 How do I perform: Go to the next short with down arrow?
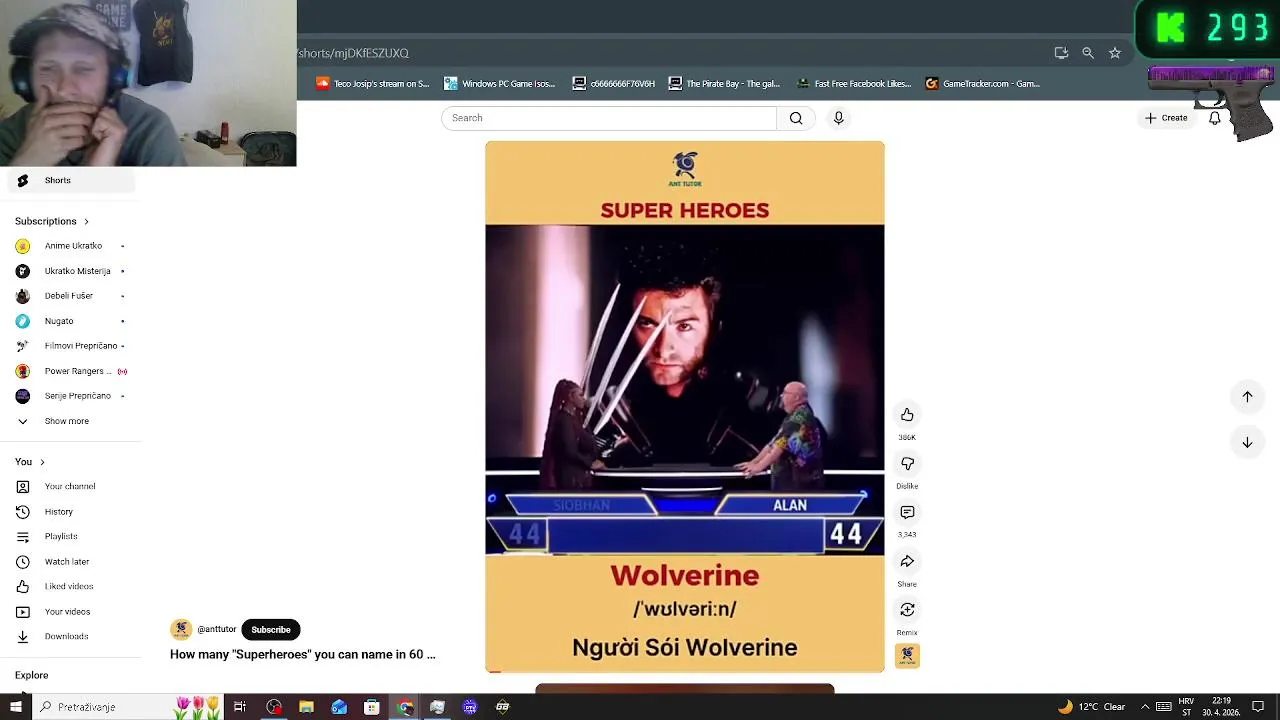[x=1247, y=442]
